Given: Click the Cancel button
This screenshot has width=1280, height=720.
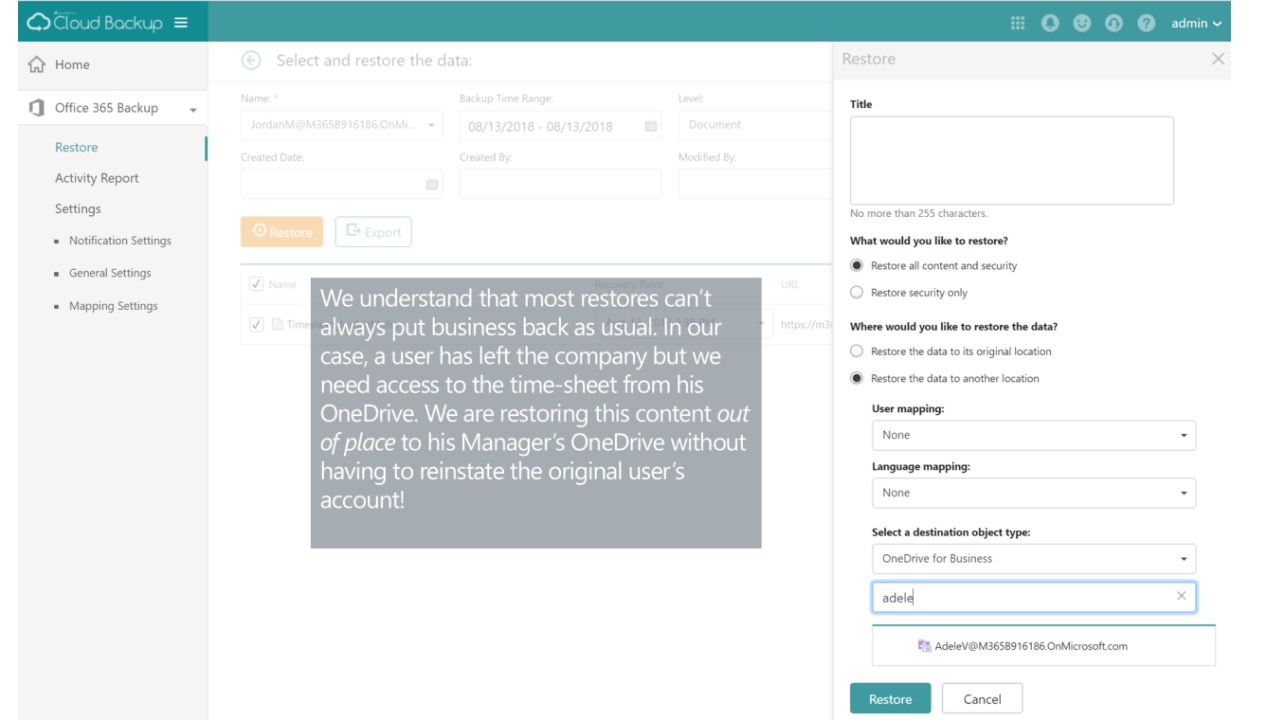Looking at the screenshot, I should 982,699.
